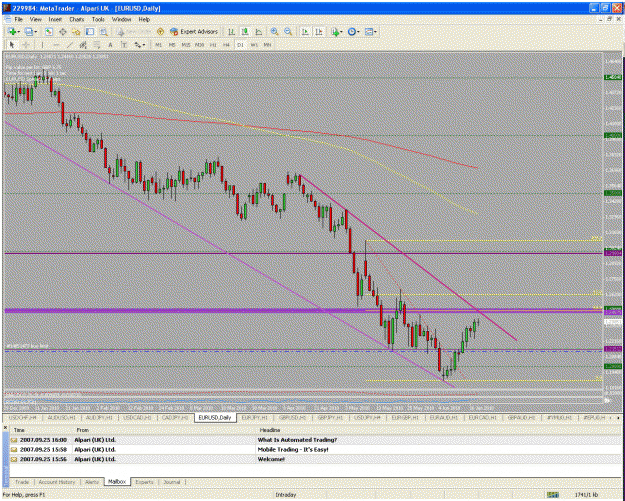Select the Cursor arrow tool

pos(12,45)
